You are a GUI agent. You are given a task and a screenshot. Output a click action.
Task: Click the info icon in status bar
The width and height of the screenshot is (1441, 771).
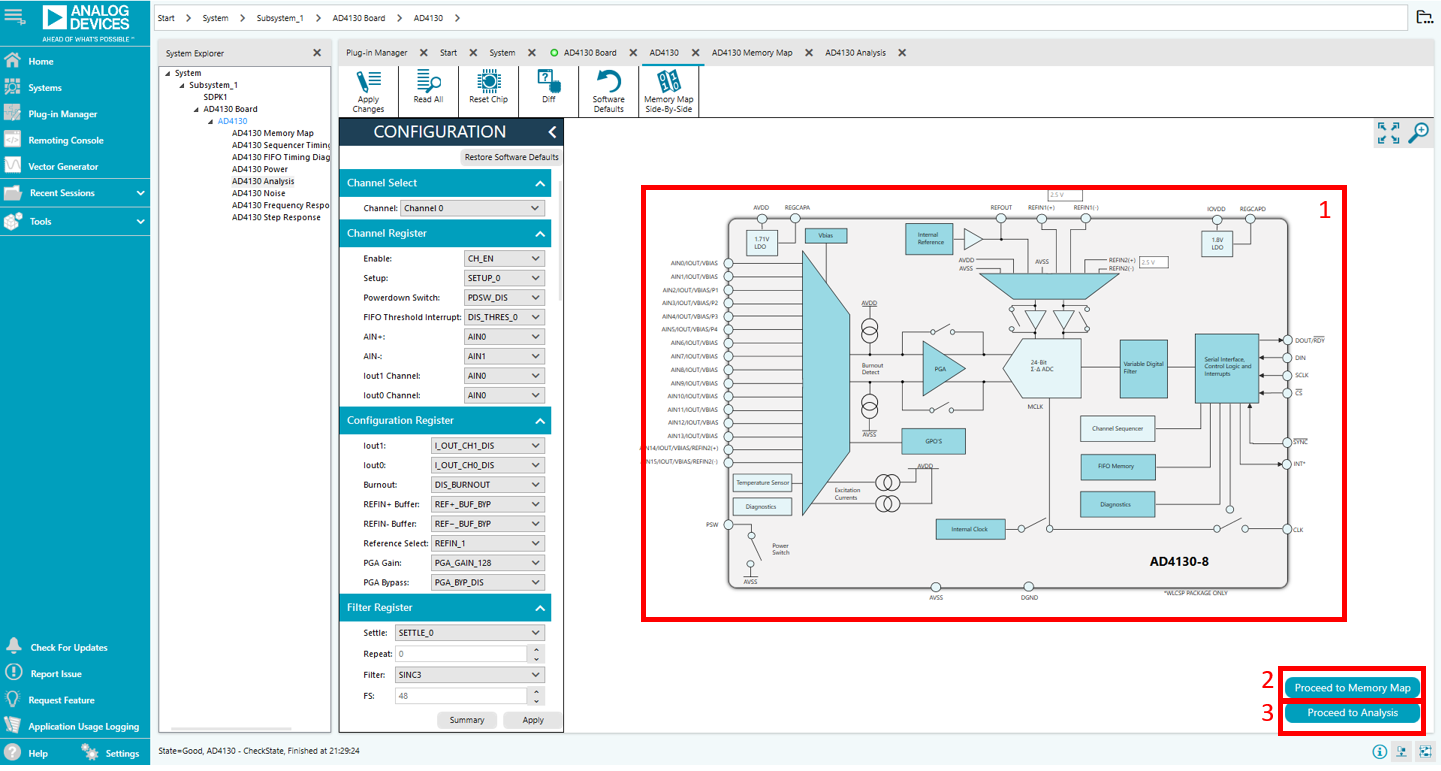(x=1379, y=752)
